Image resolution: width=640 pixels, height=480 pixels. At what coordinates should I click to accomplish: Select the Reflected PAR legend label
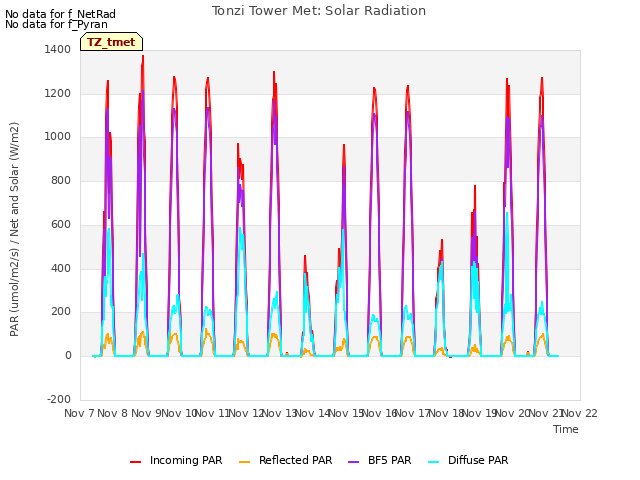(x=296, y=460)
